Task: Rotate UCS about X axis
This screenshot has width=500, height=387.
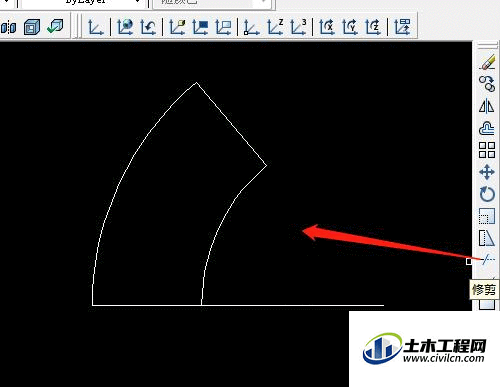Action: click(x=327, y=27)
